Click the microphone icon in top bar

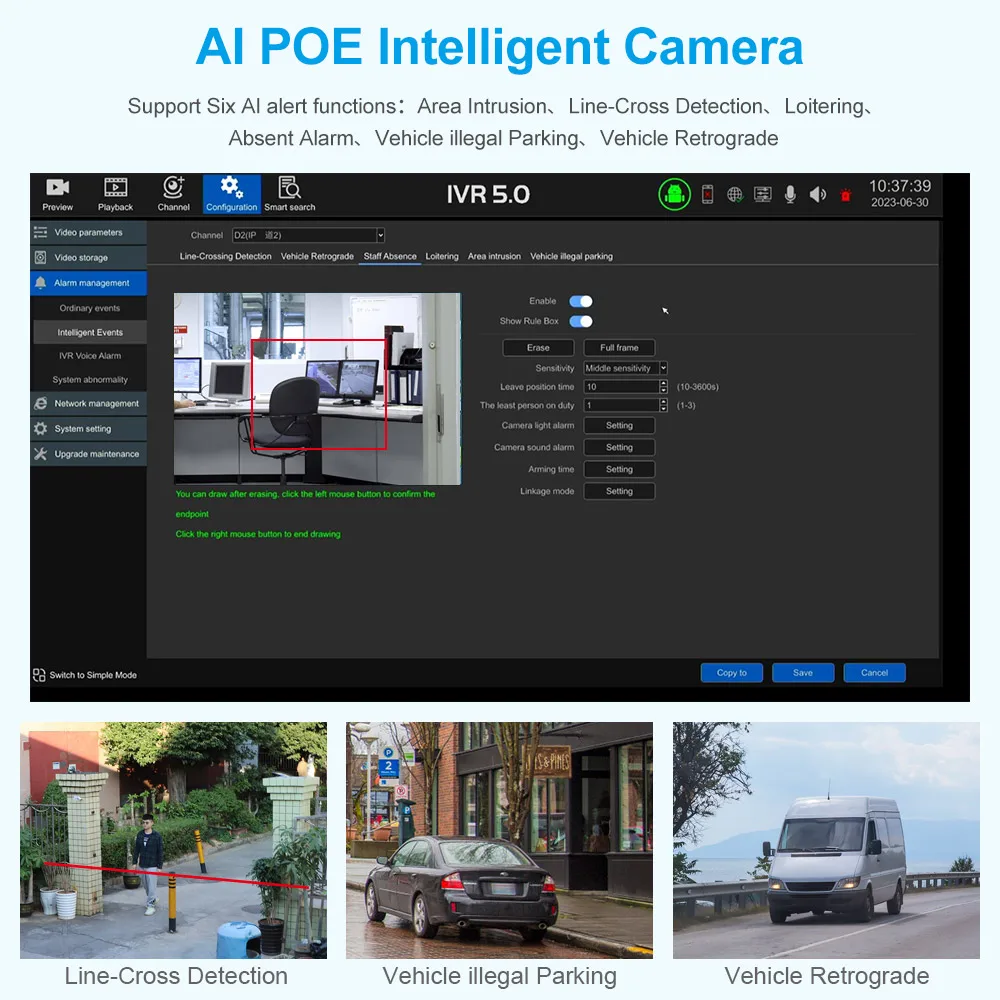coord(790,195)
